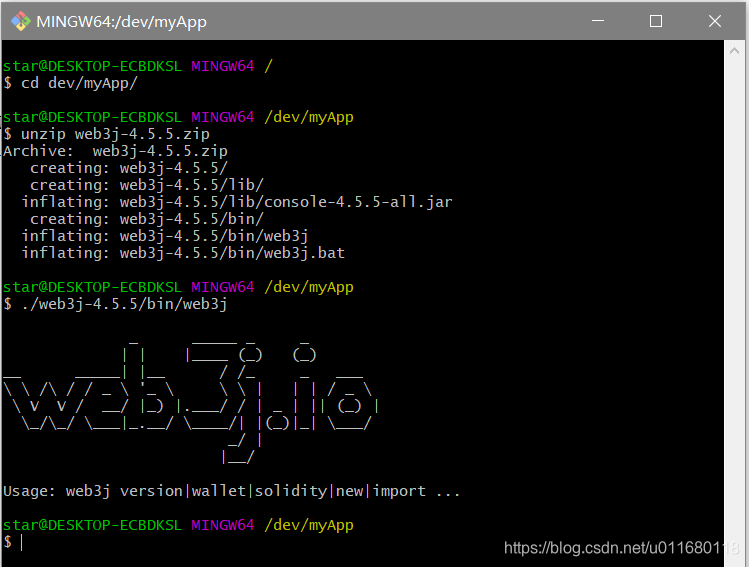Click the 'creating: web3j-4.5.5/bin/' line

coord(147,219)
